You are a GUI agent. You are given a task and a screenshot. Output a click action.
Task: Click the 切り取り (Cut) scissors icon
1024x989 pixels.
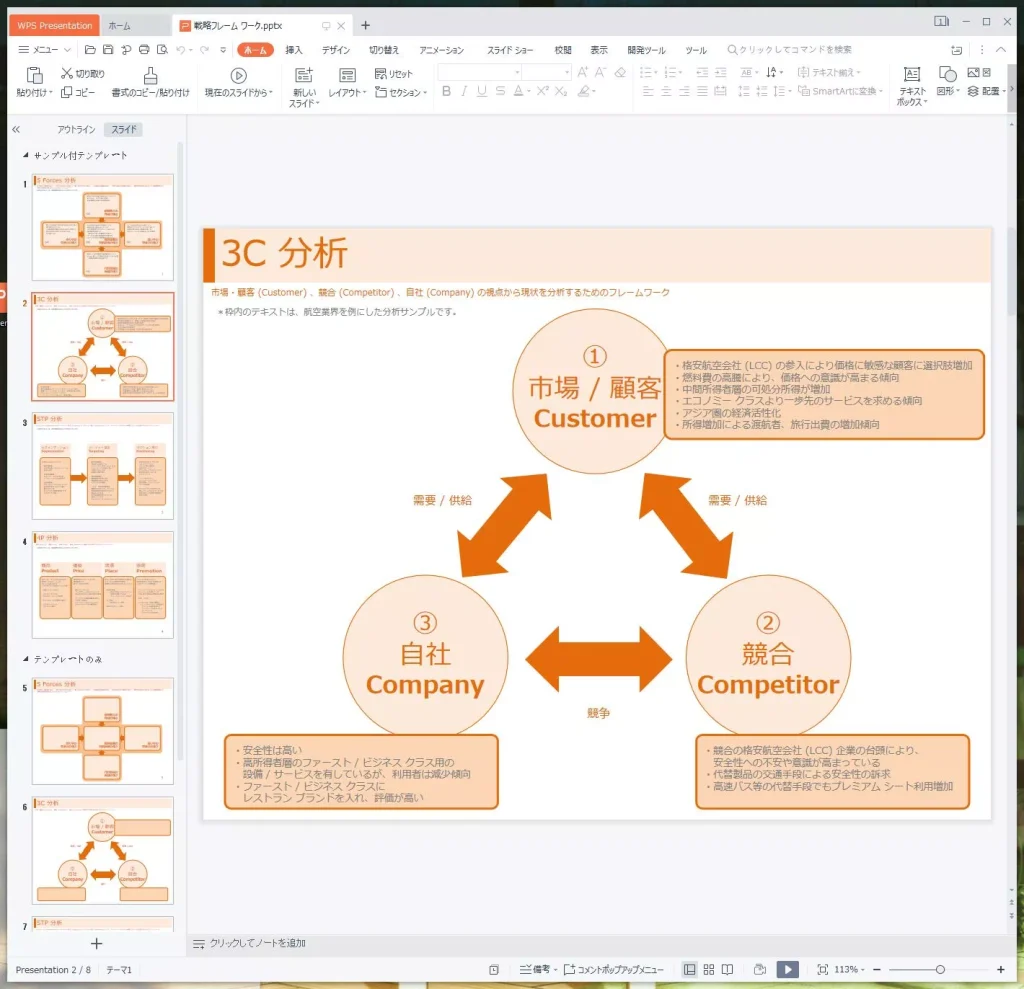point(67,73)
